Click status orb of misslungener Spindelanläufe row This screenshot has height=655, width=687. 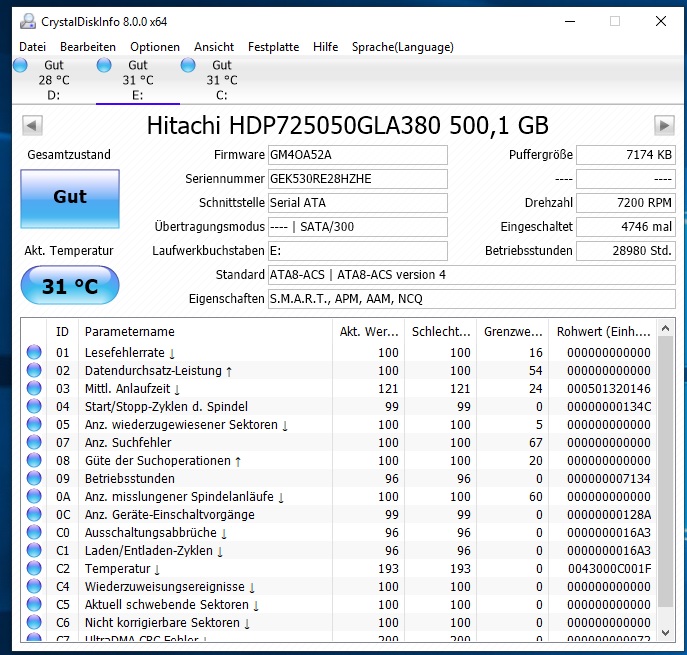pos(34,496)
